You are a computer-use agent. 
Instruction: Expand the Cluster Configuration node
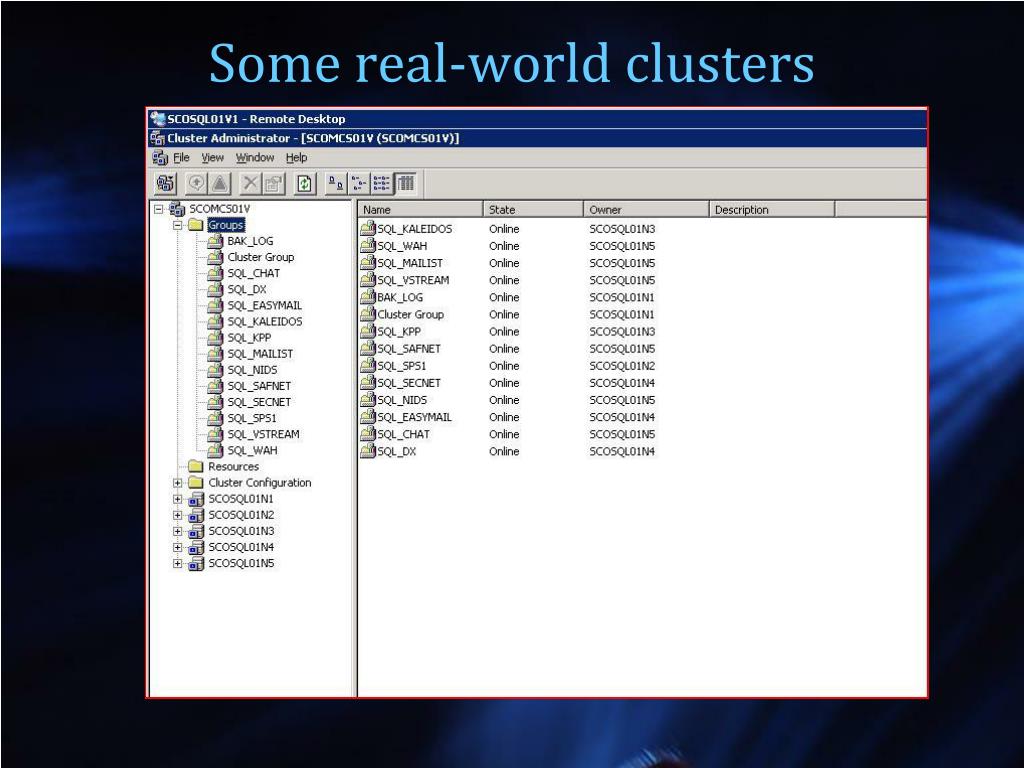pyautogui.click(x=178, y=483)
